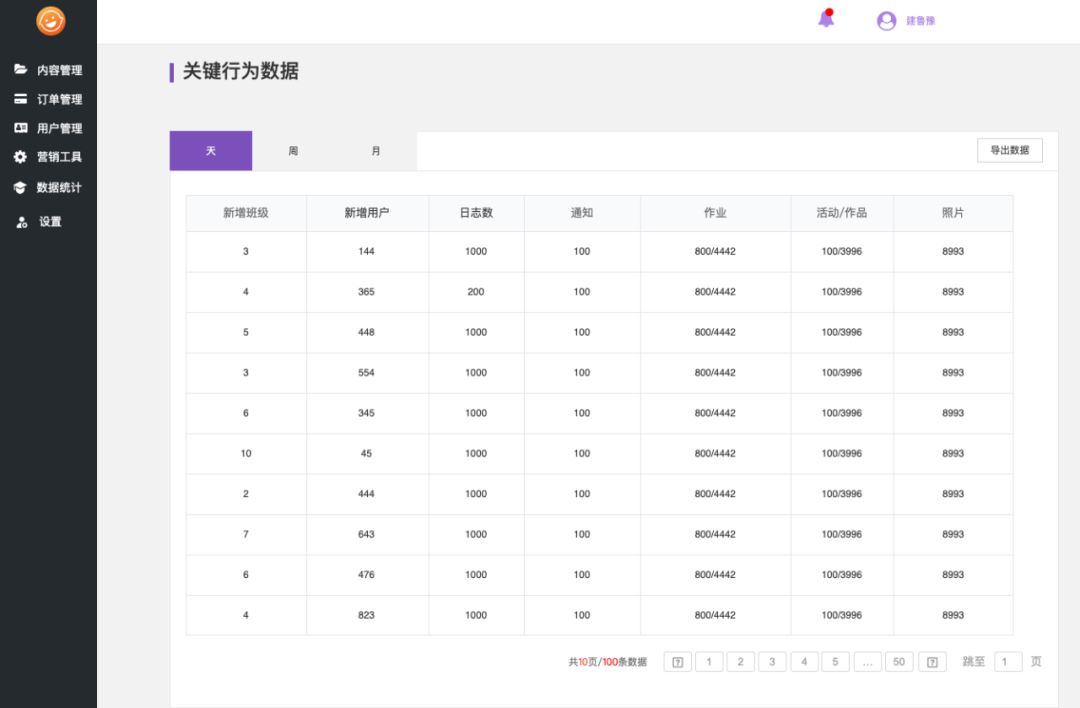Switch to the 周 tab
The image size is (1080, 708).
click(293, 151)
